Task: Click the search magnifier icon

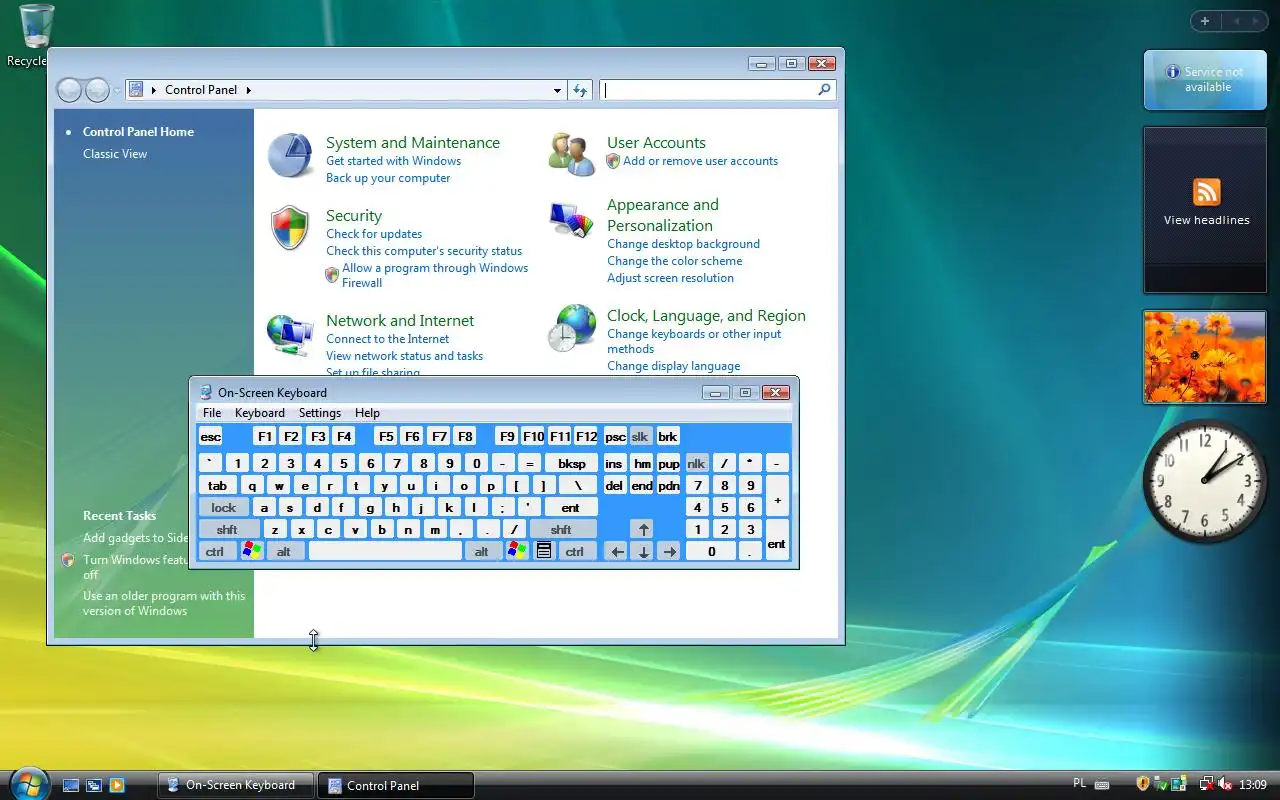Action: coord(824,90)
